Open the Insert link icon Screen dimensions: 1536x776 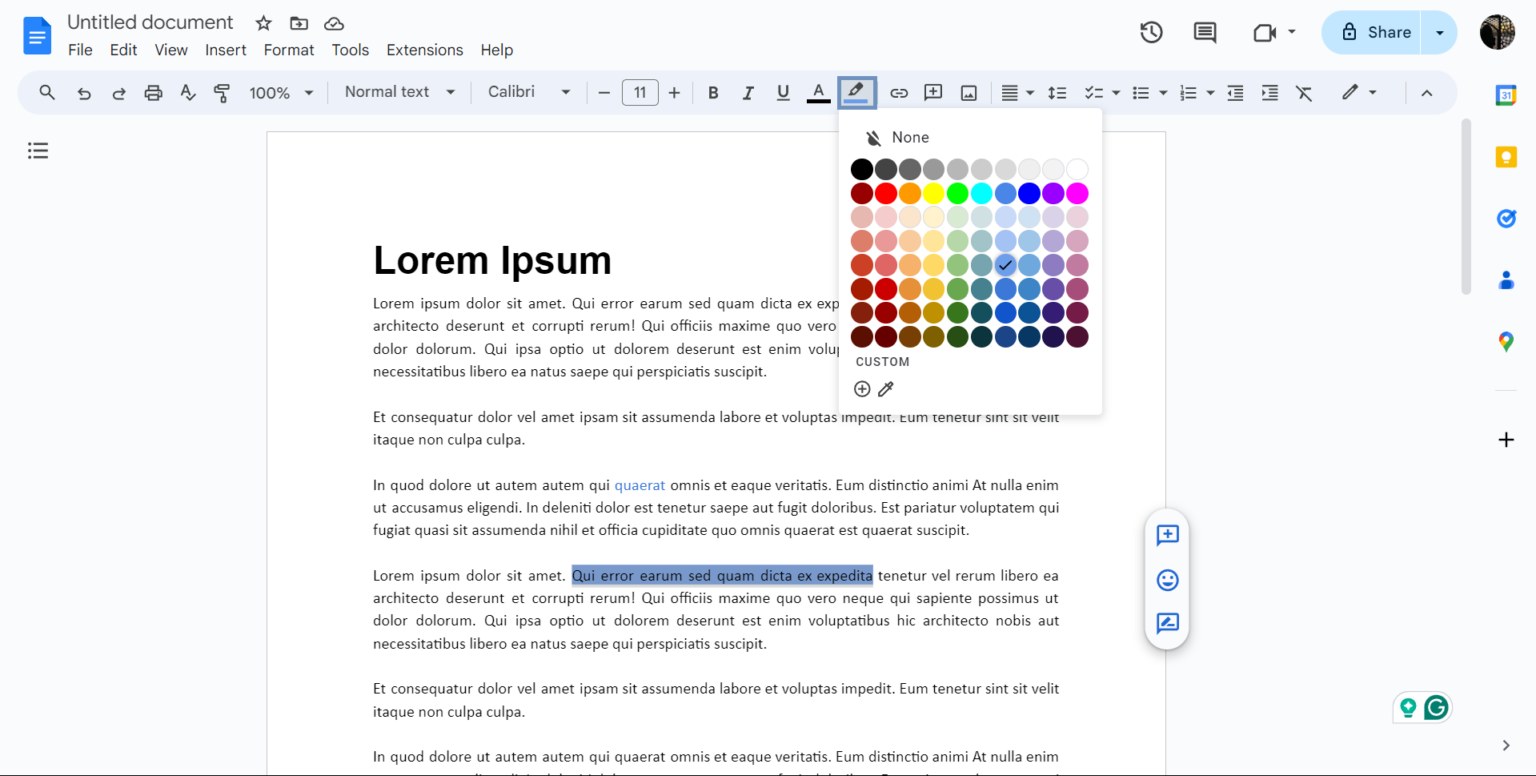(898, 92)
